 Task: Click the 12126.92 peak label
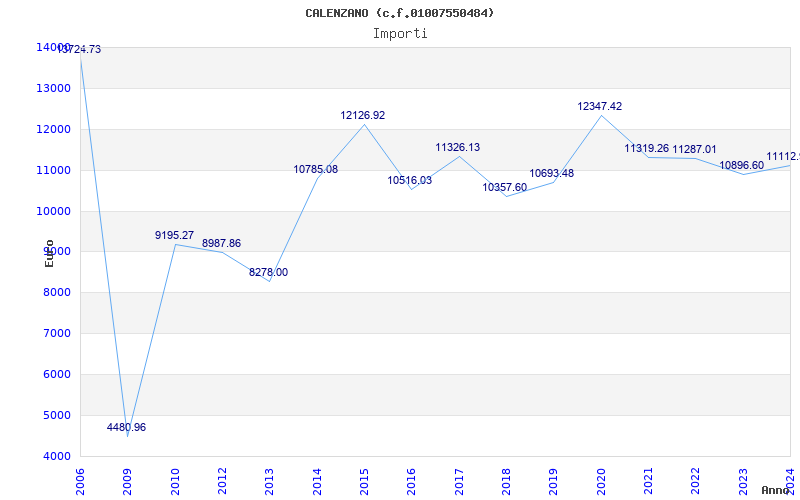coord(362,115)
